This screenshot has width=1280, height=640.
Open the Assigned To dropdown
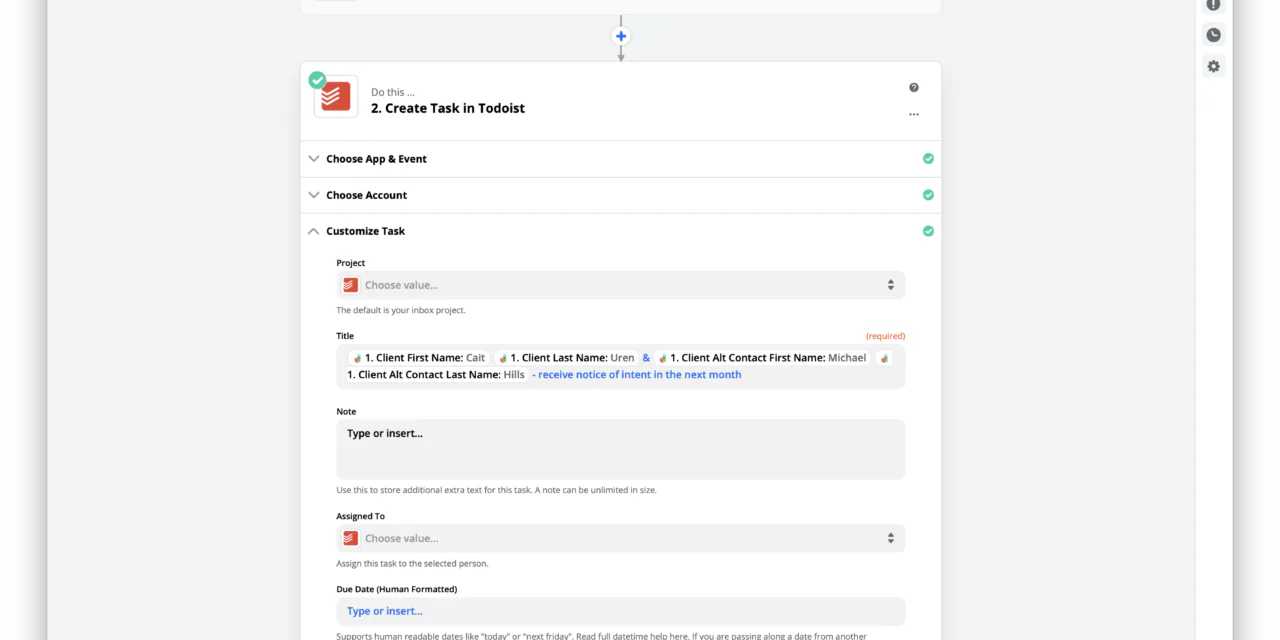(620, 538)
